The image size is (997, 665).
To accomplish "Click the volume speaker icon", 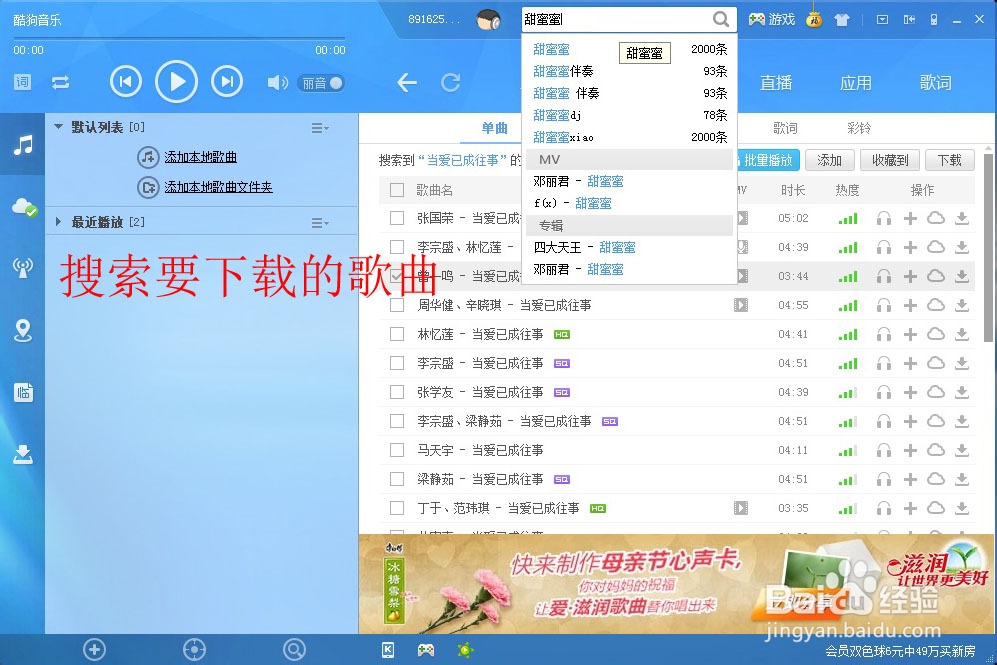I will pyautogui.click(x=277, y=82).
